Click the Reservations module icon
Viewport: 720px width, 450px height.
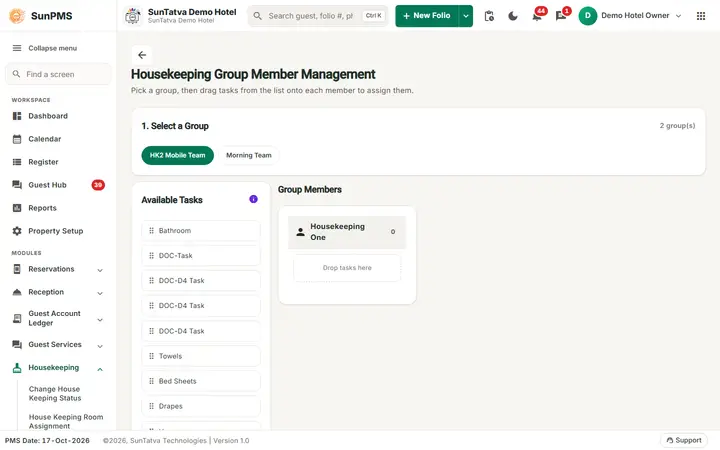[17, 269]
